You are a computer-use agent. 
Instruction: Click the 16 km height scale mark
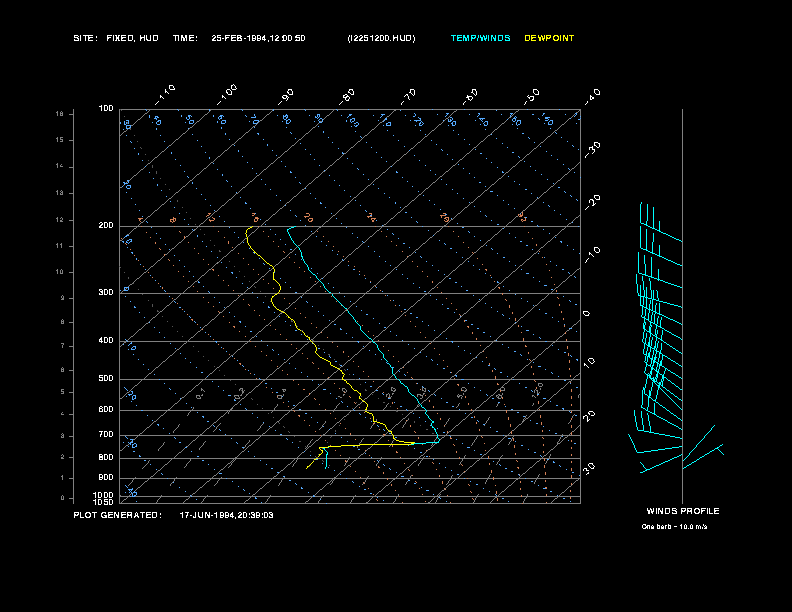59,114
